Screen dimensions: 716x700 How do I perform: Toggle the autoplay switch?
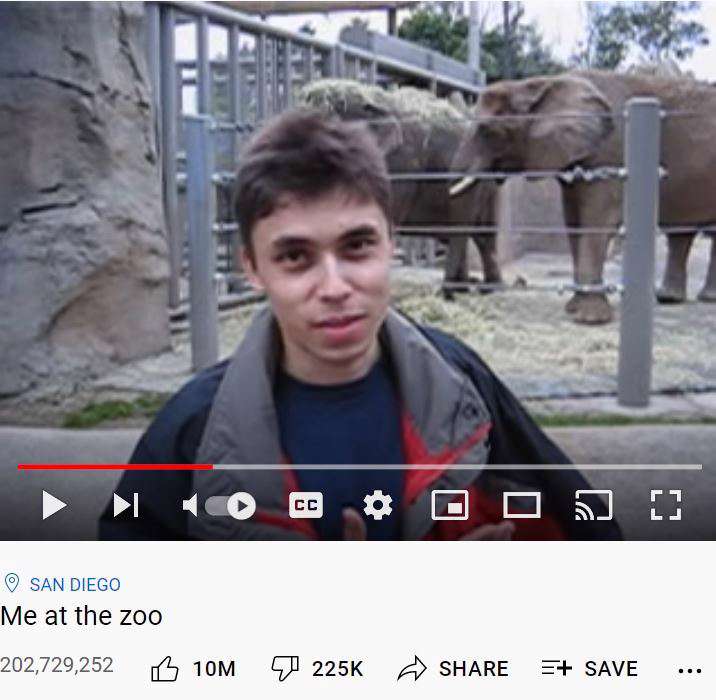[231, 505]
